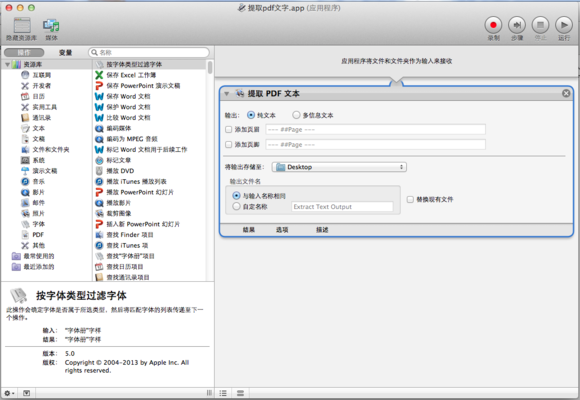Open the 描述 (Description) tab of the action
Viewport: 580px width, 400px height.
point(322,230)
